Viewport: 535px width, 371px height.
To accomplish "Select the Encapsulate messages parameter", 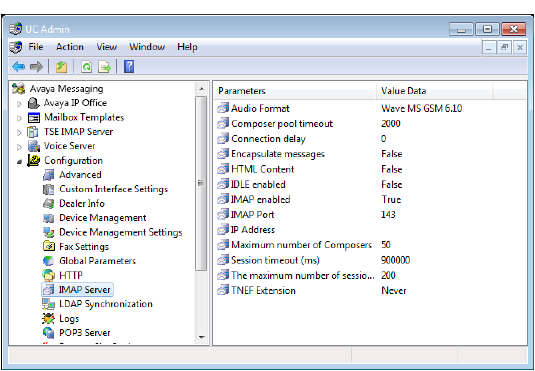I will click(278, 154).
